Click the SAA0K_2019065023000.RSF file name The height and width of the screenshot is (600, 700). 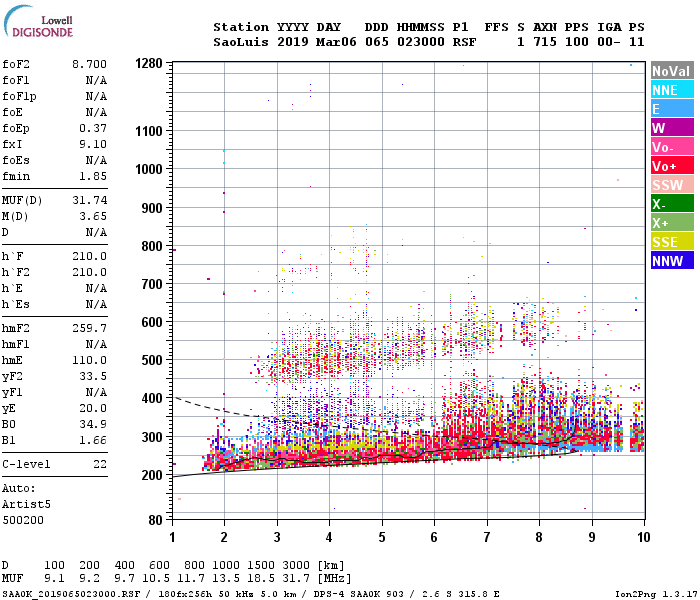coord(71,594)
